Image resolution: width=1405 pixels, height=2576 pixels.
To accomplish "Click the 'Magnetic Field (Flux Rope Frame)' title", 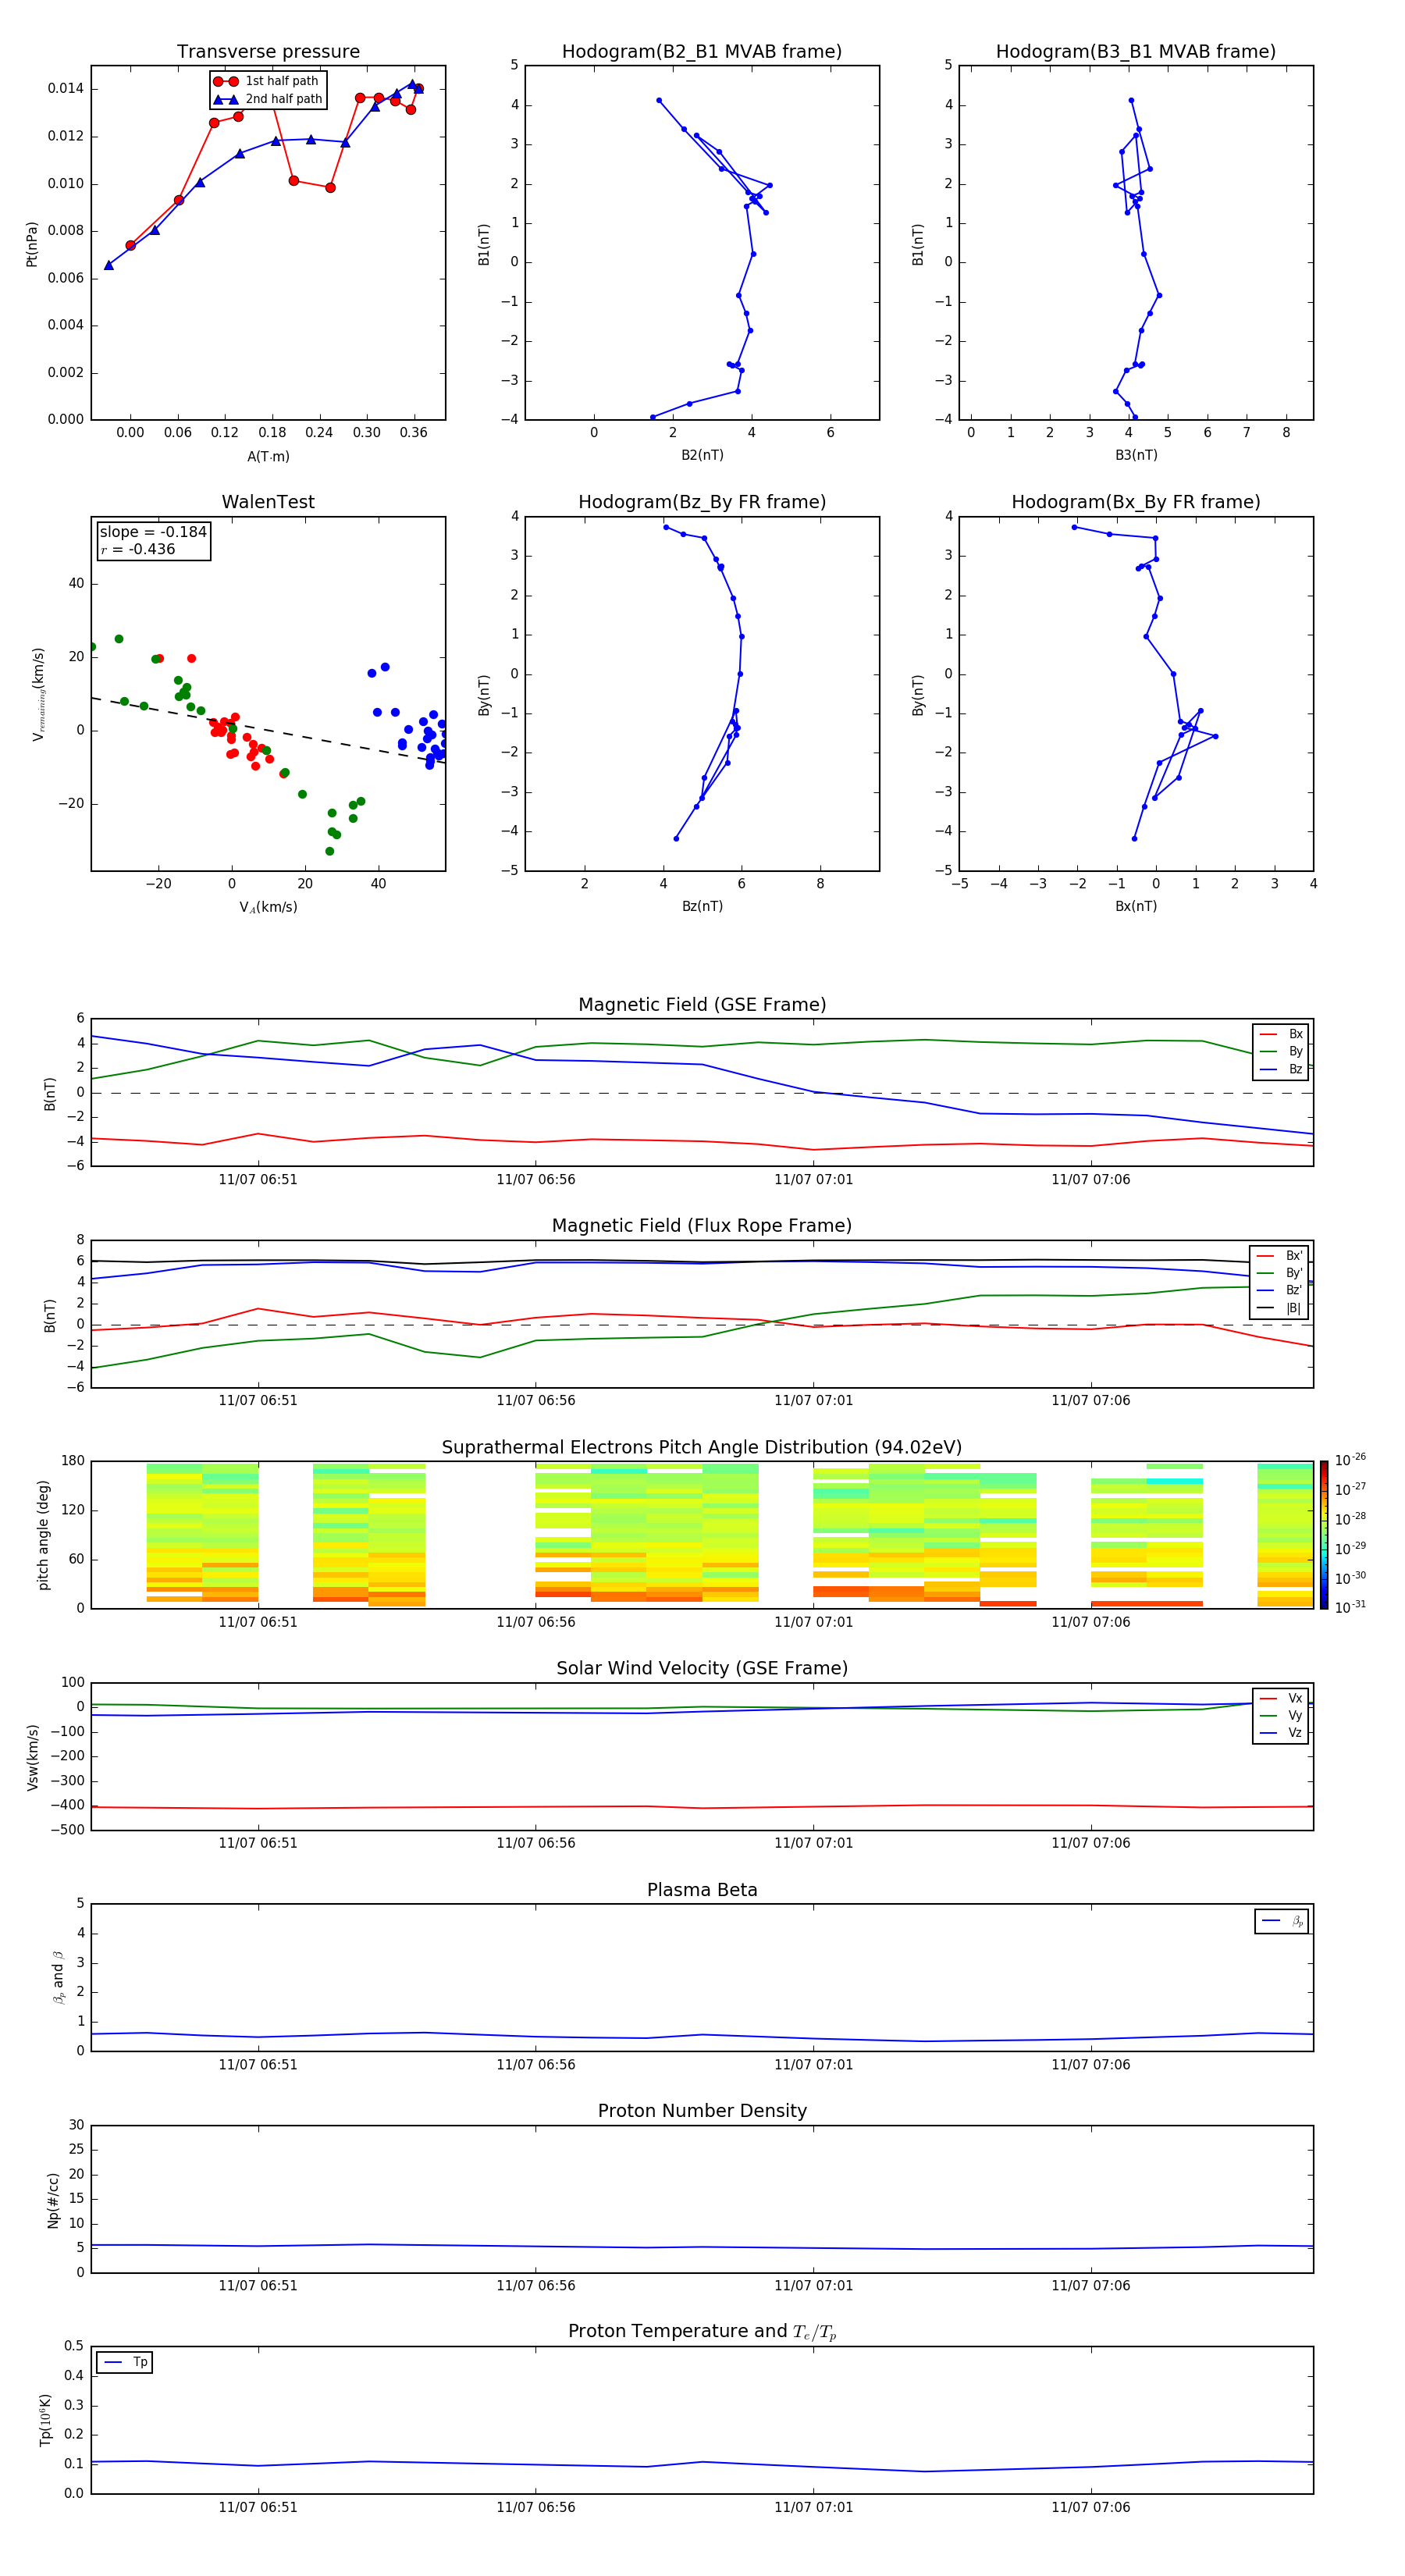I will [702, 1226].
